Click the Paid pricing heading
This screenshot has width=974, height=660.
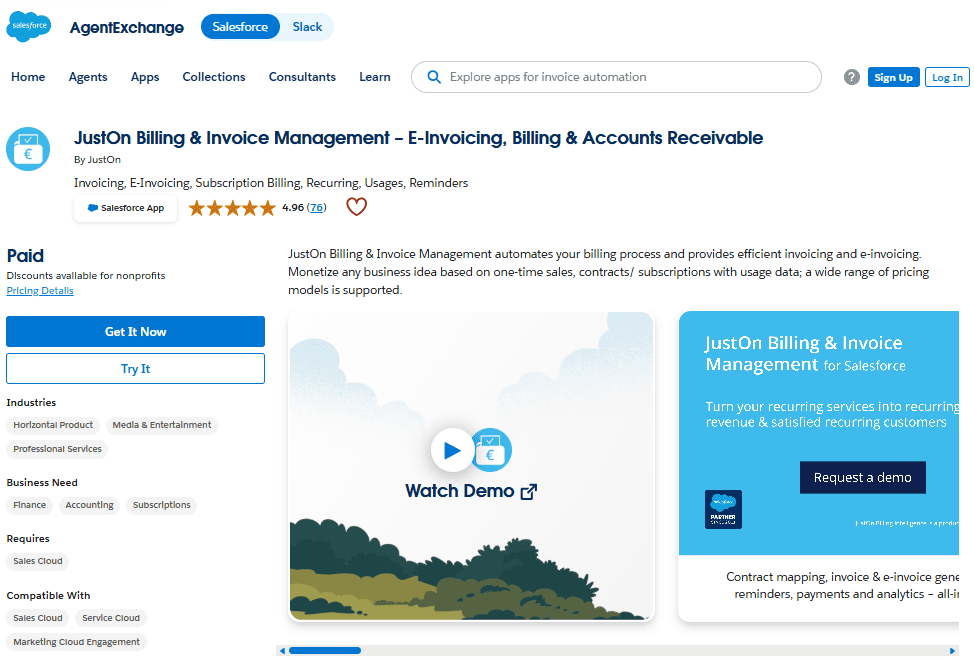(25, 256)
